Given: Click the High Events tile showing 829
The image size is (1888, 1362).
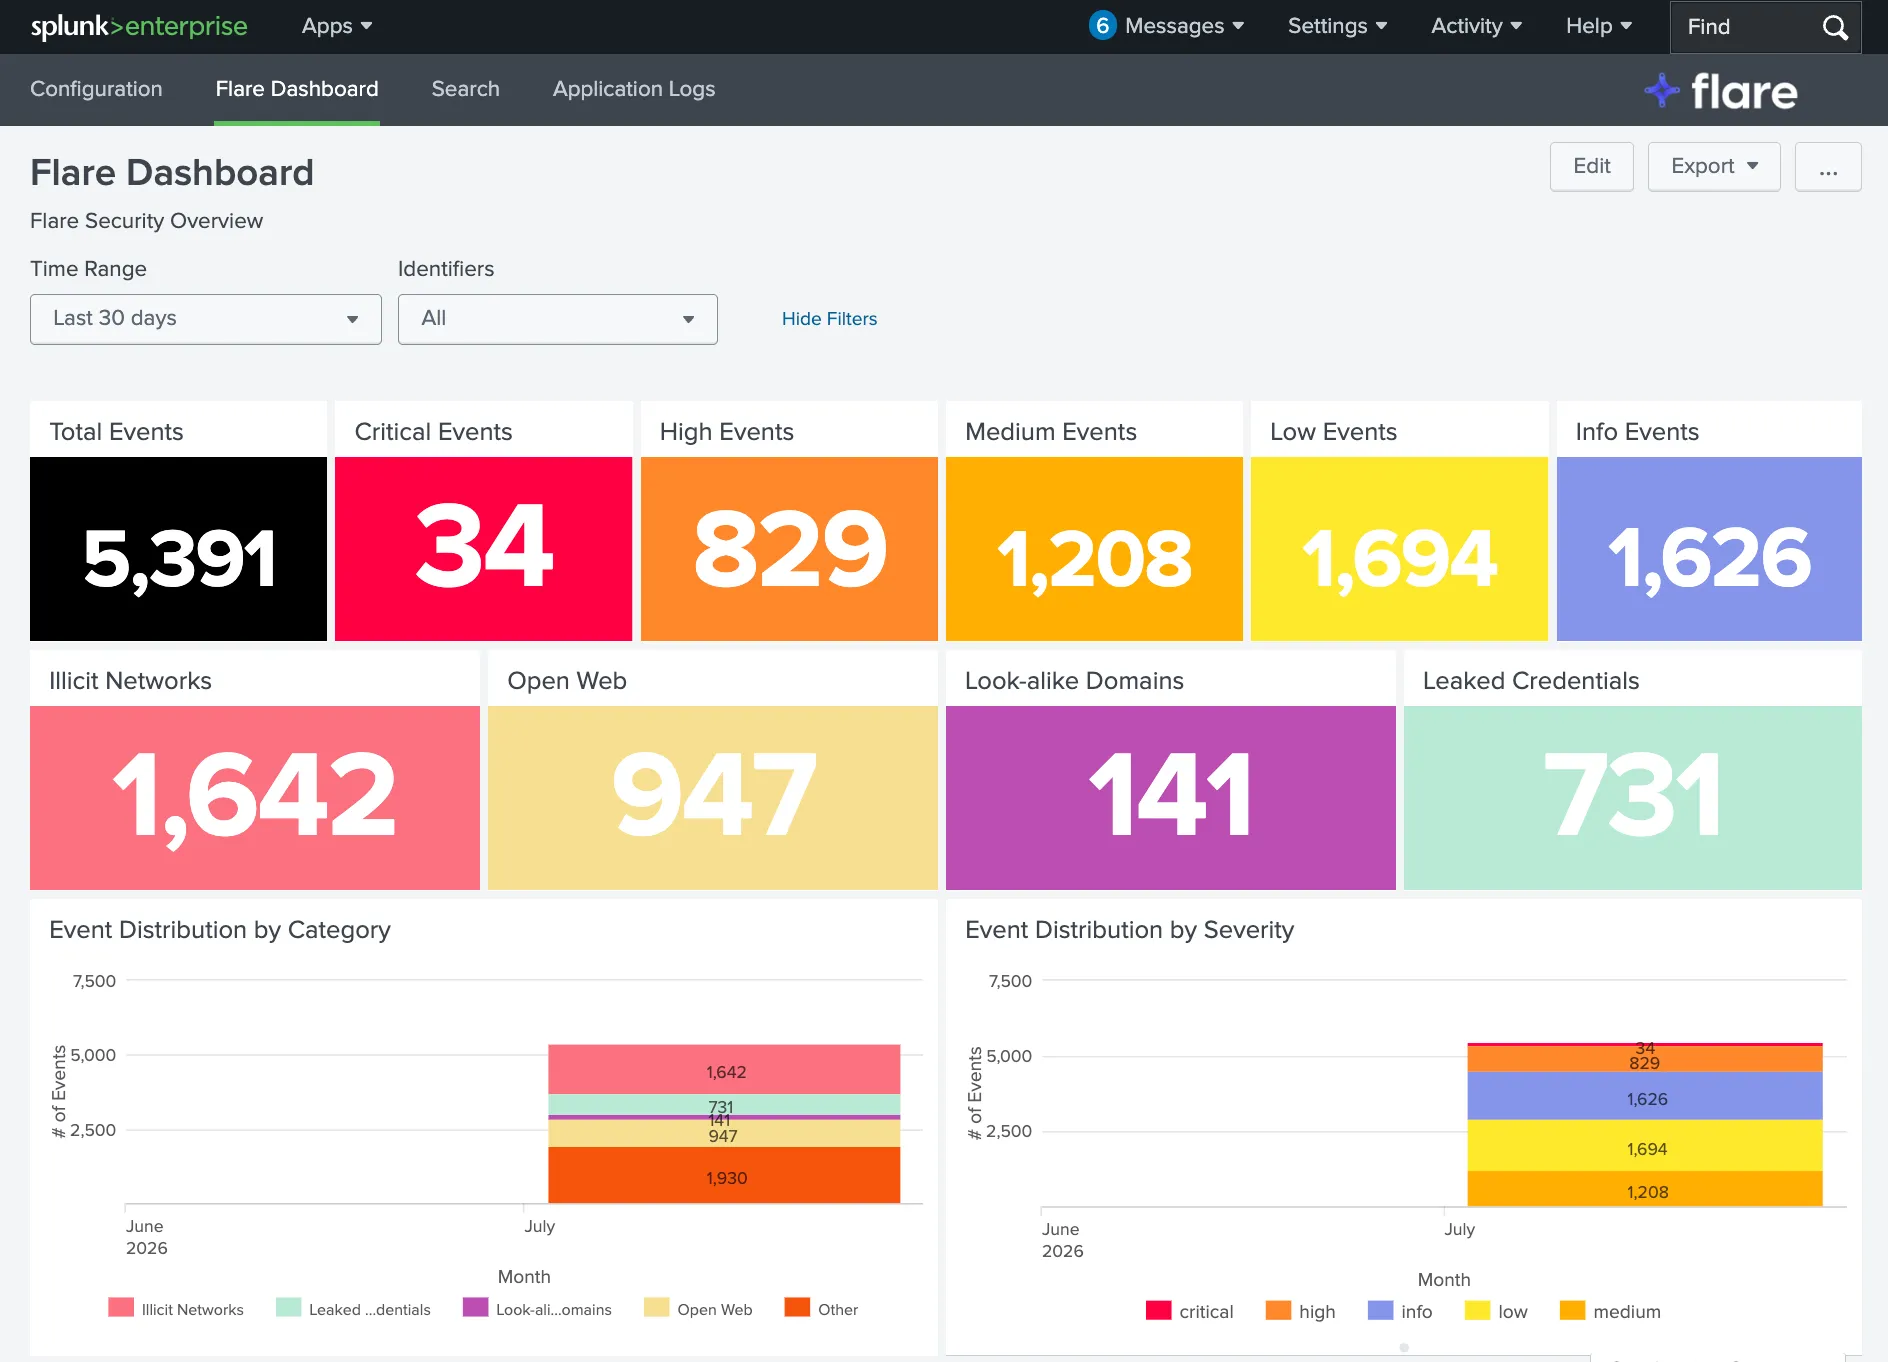Looking at the screenshot, I should click(x=789, y=549).
